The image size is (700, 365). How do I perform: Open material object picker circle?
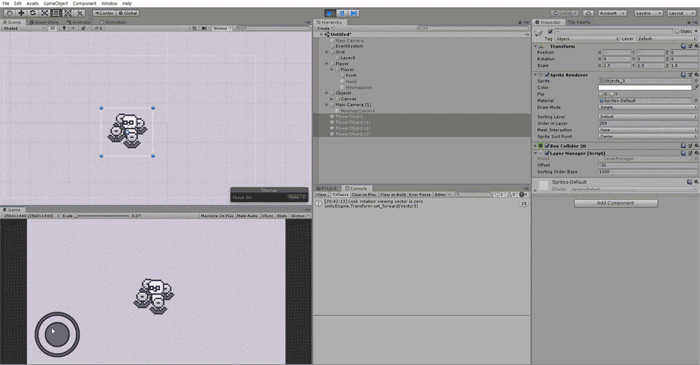pos(696,100)
